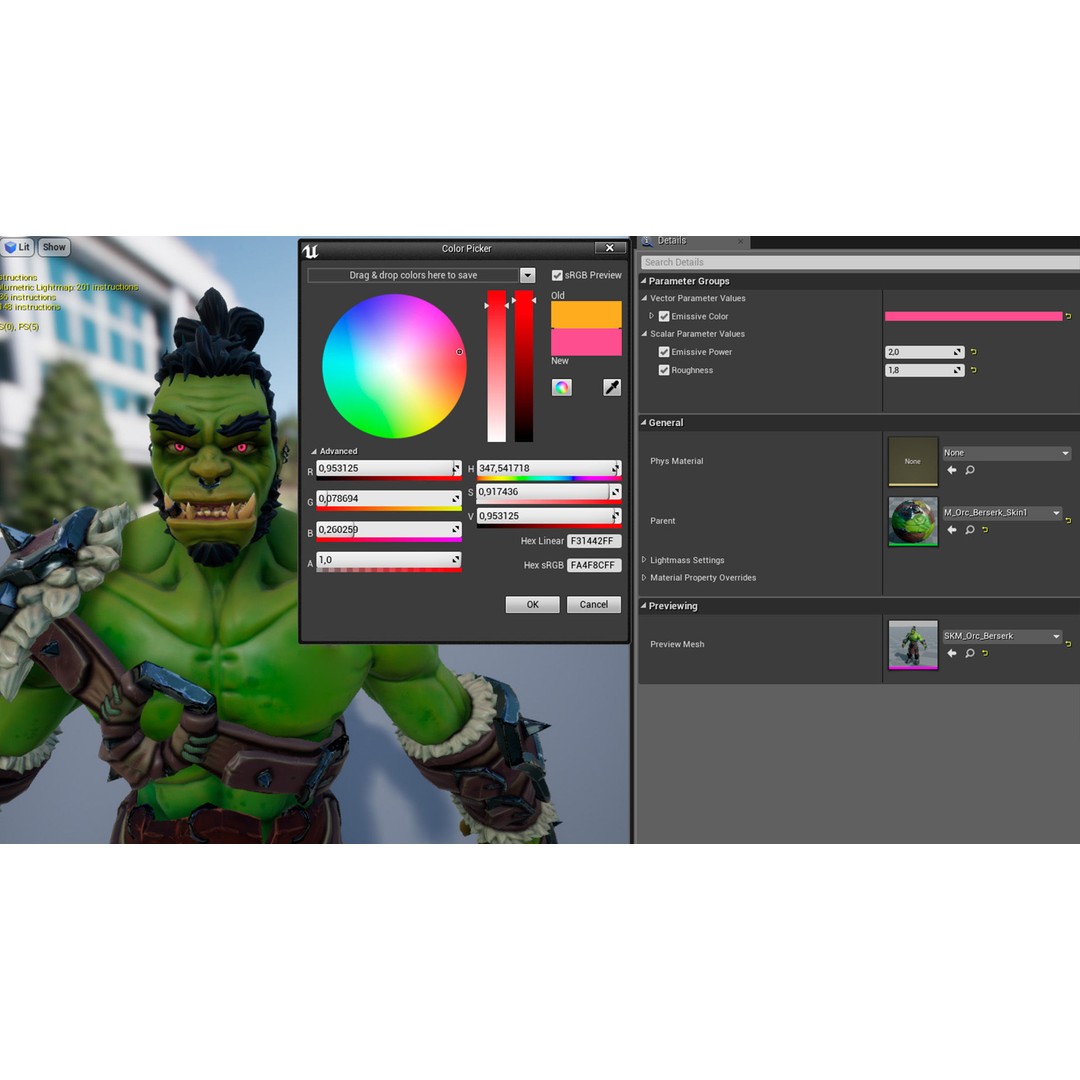
Task: Open the Lit view mode menu
Action: point(18,247)
